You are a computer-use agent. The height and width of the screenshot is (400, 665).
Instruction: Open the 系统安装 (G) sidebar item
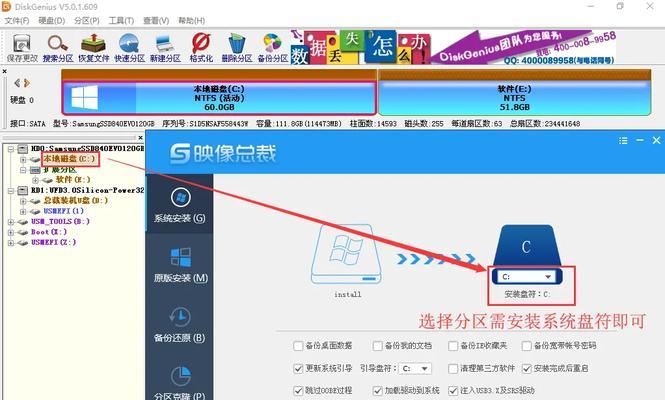(x=180, y=205)
